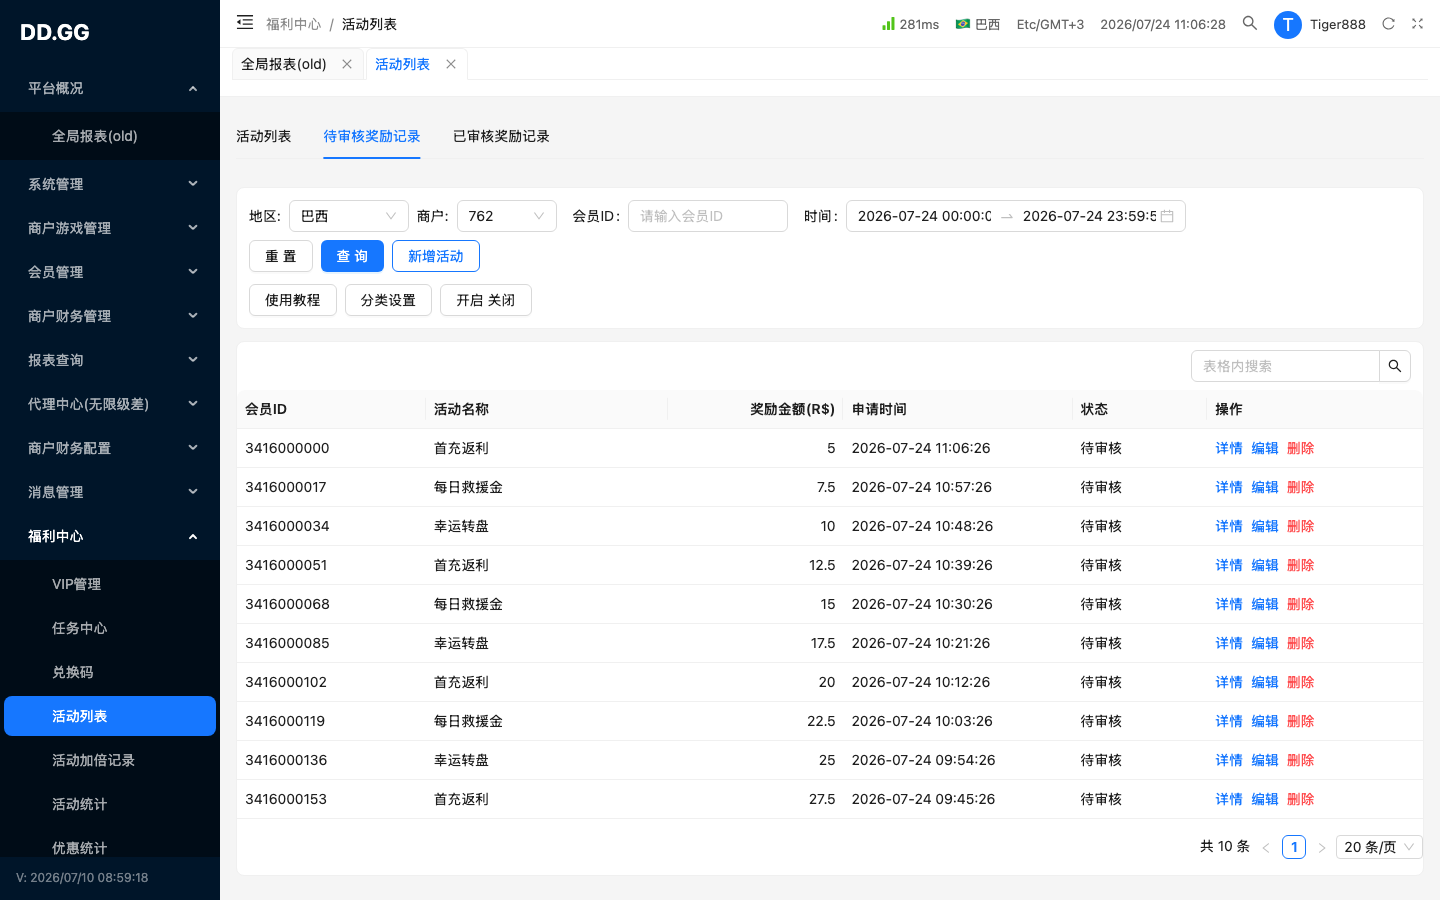Image resolution: width=1440 pixels, height=900 pixels.
Task: Expand the 商户财务配置 menu group
Action: click(110, 448)
